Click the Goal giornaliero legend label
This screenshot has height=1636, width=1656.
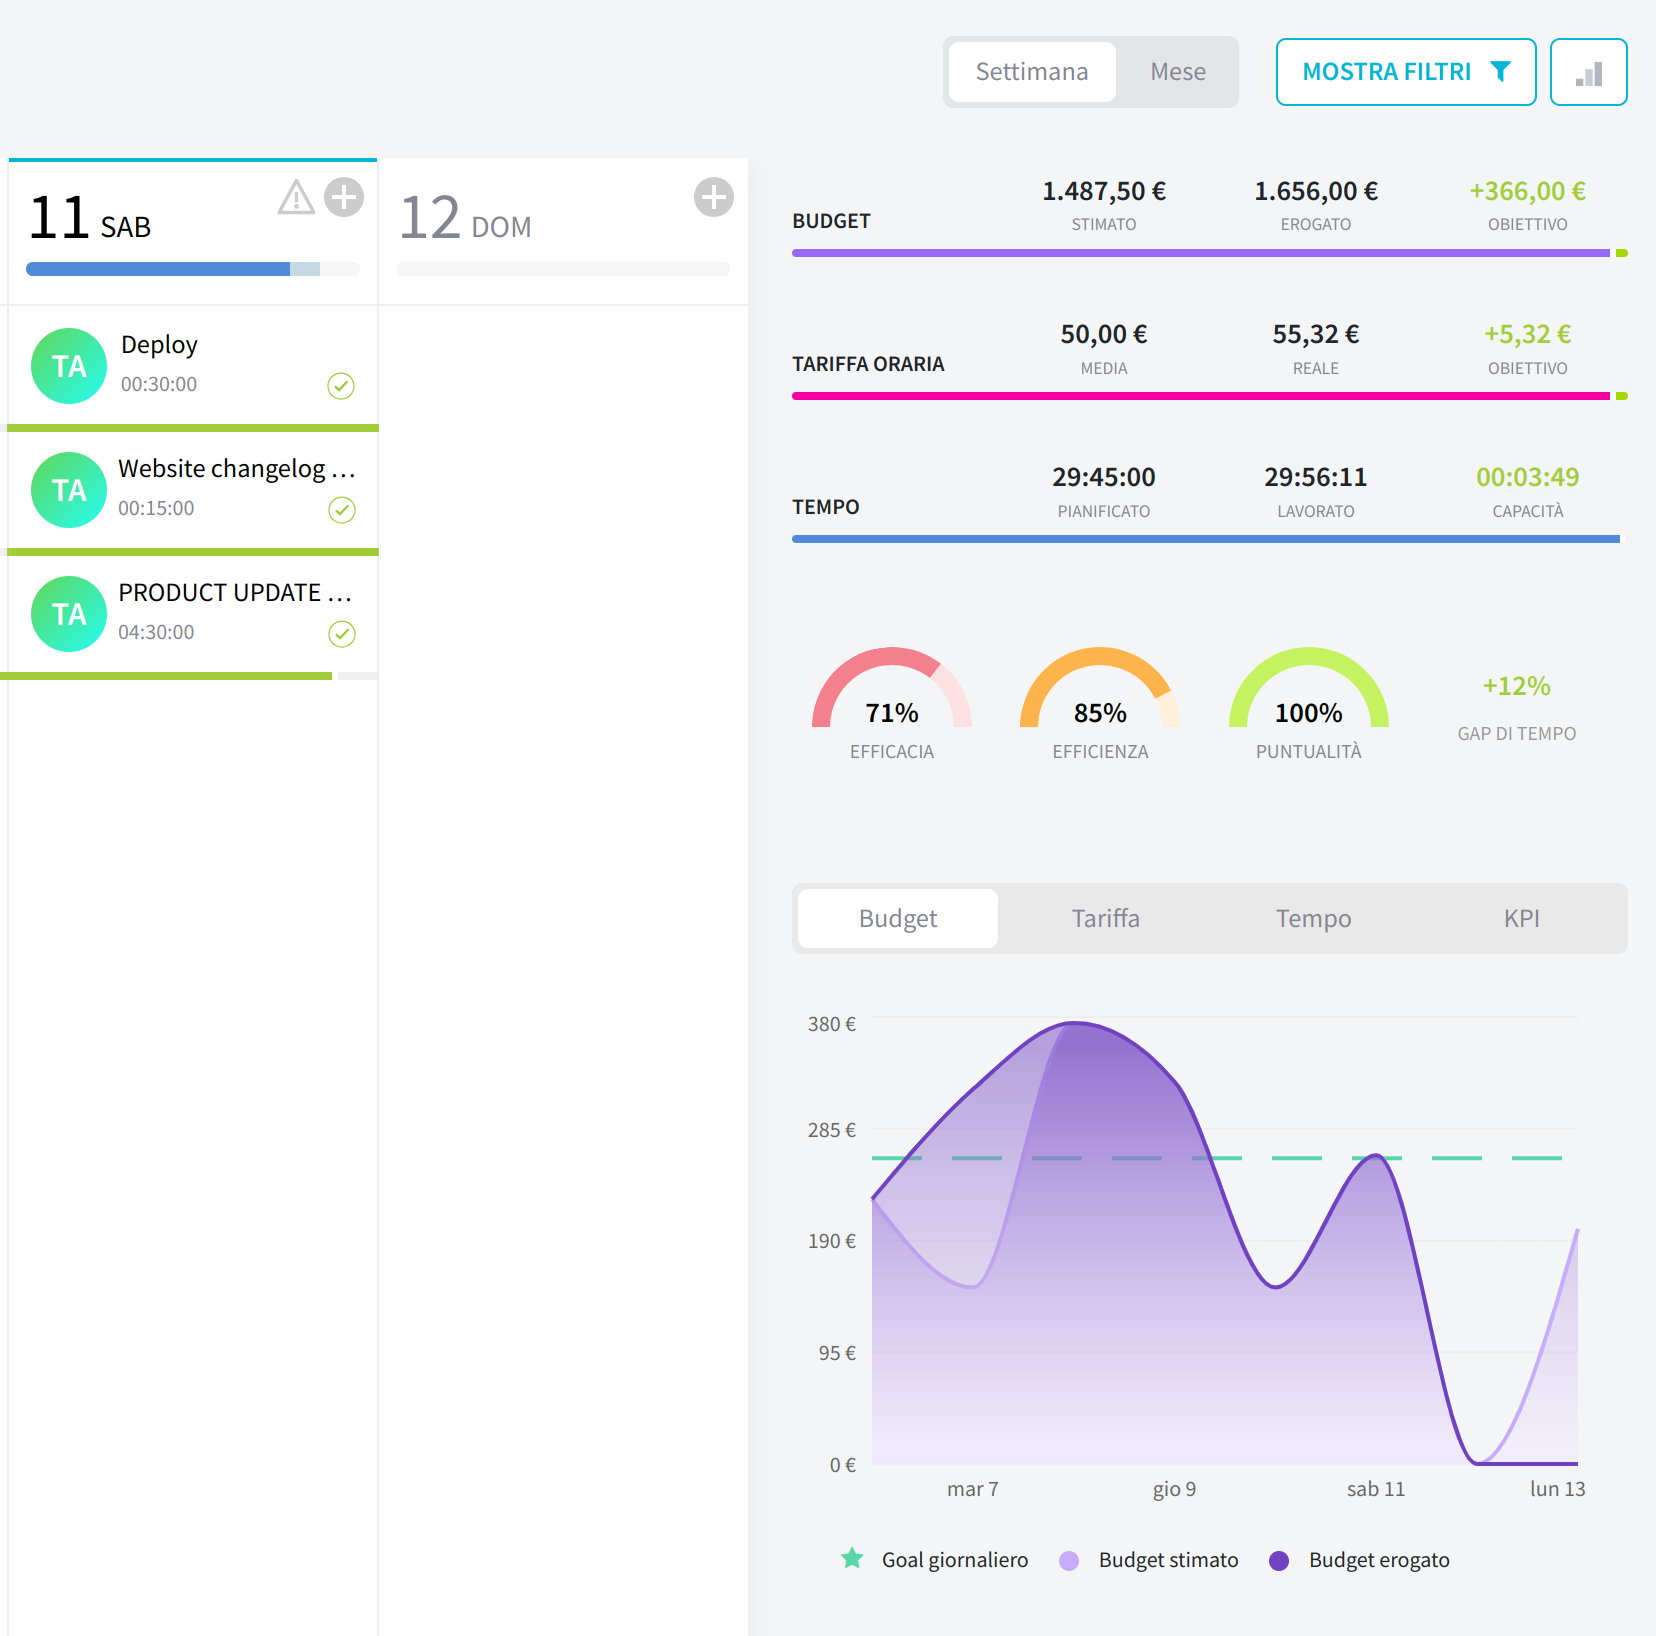tap(955, 1560)
